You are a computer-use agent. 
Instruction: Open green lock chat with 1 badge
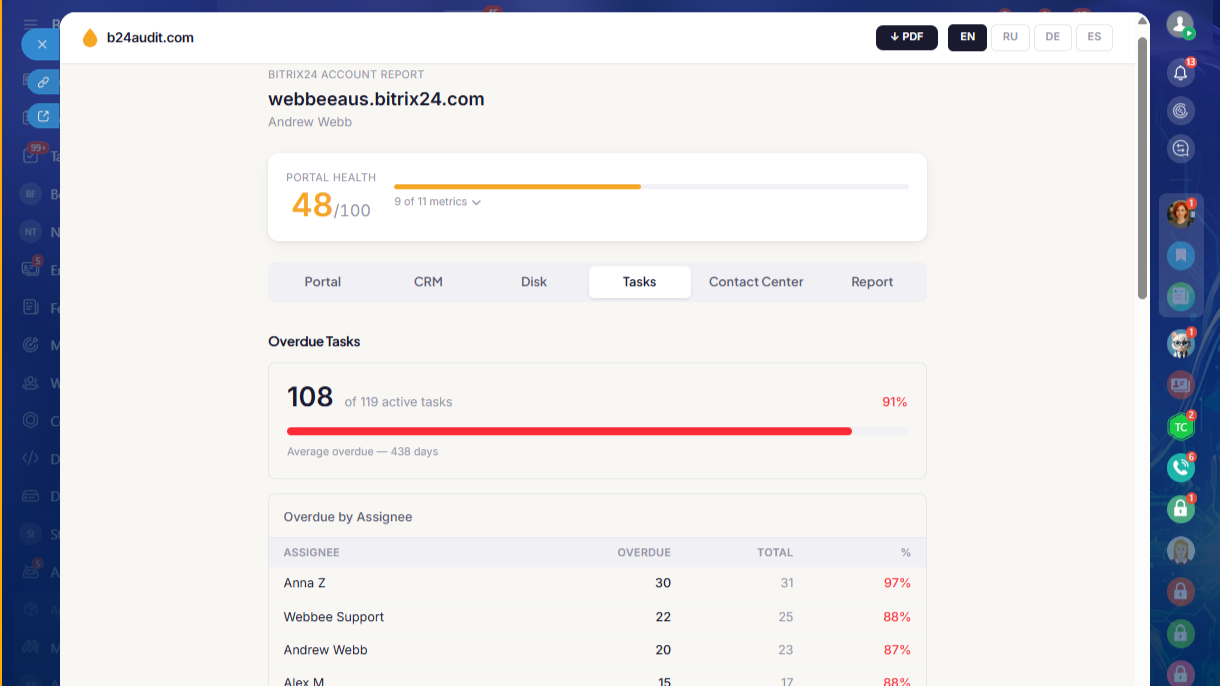coord(1181,508)
